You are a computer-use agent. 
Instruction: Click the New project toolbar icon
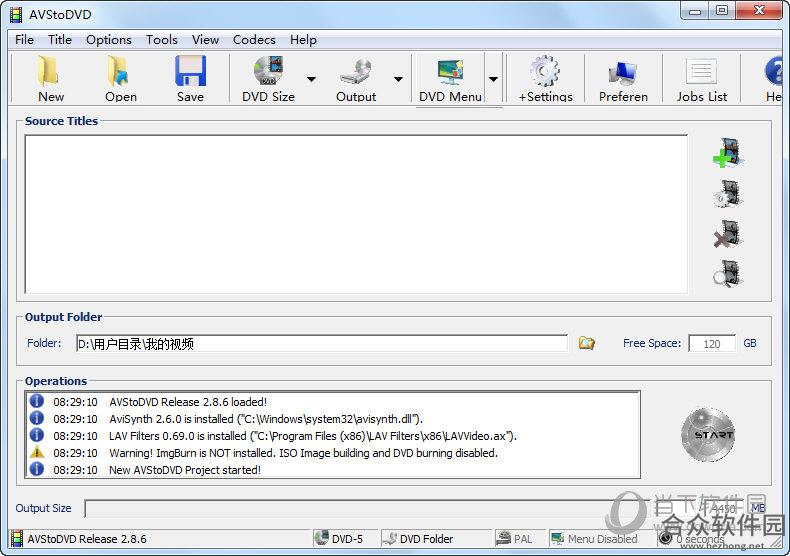(50, 78)
